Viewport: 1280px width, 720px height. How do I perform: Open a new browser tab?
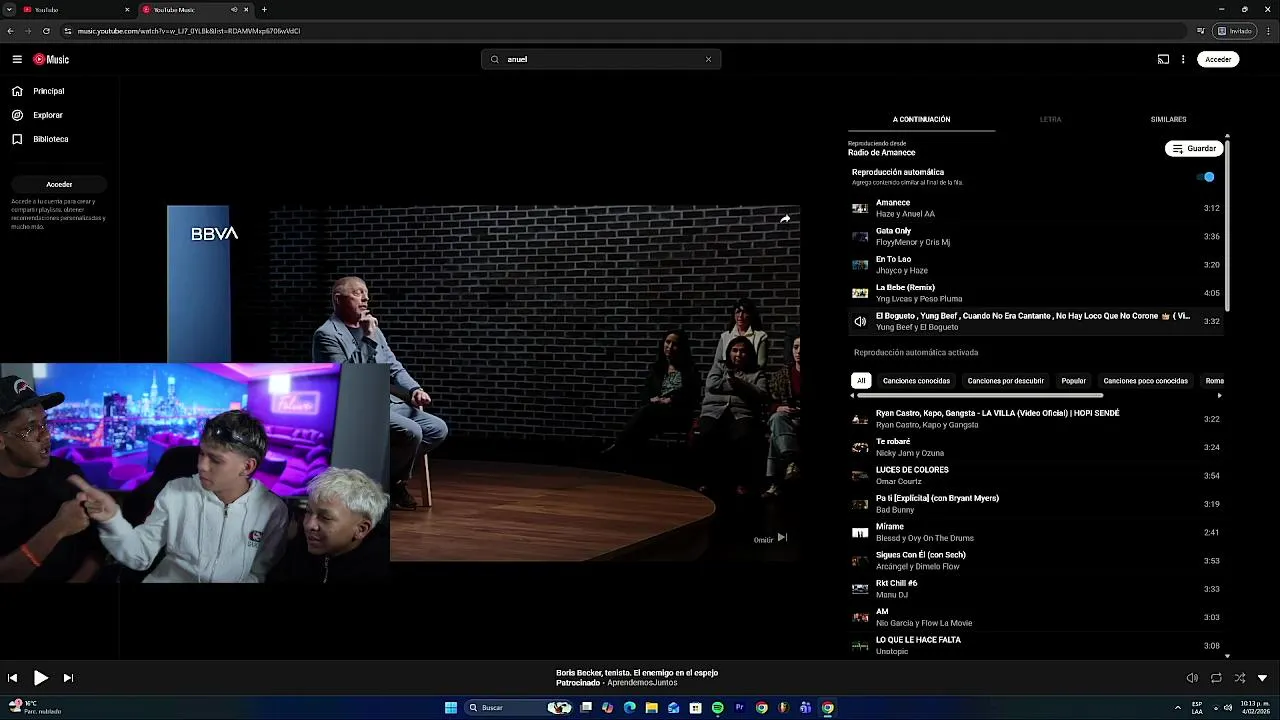click(264, 9)
